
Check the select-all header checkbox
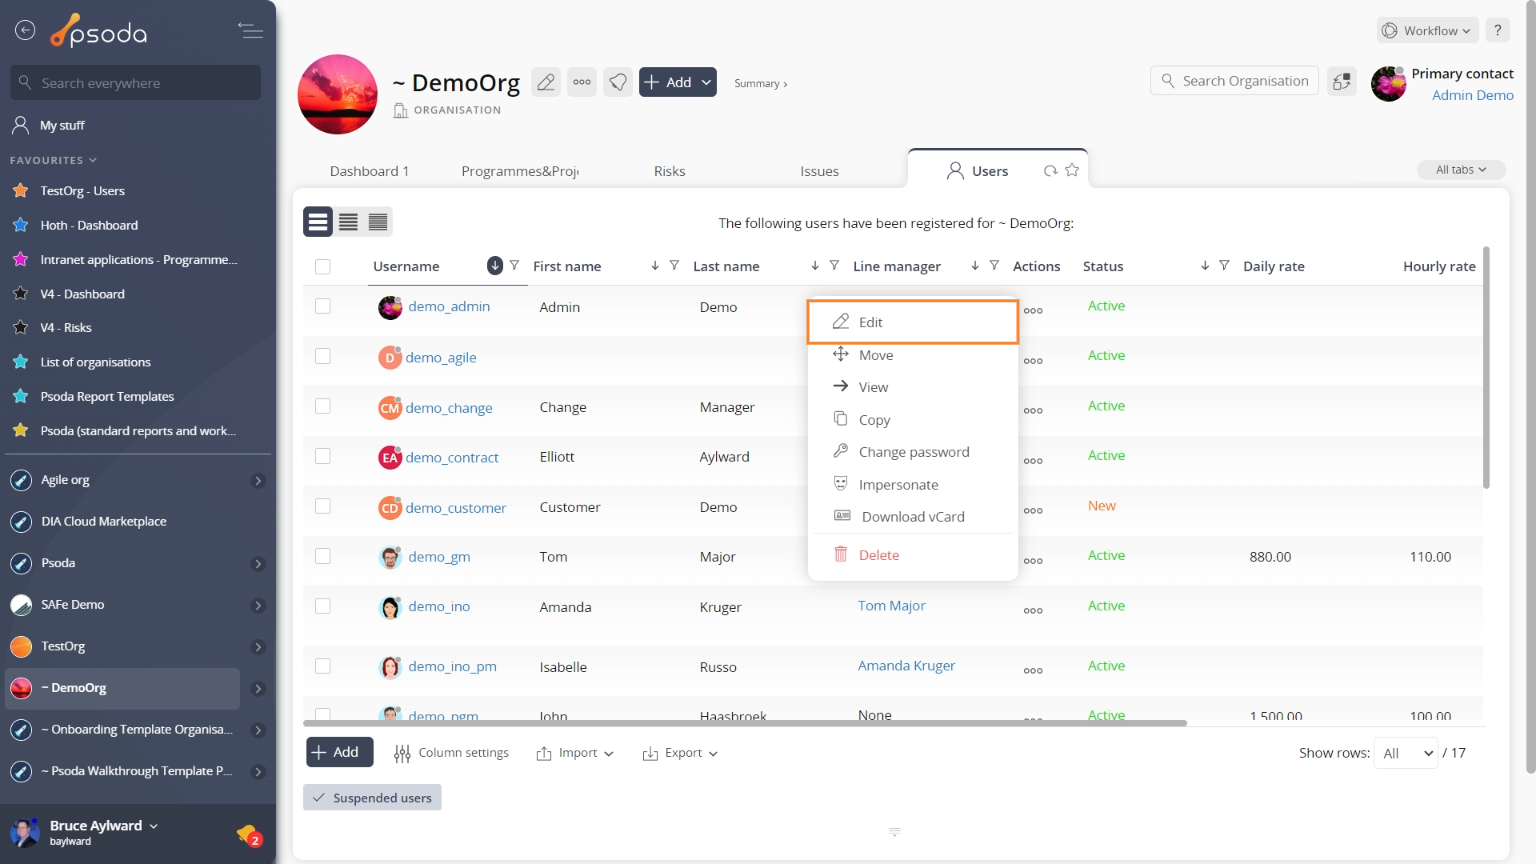point(322,266)
